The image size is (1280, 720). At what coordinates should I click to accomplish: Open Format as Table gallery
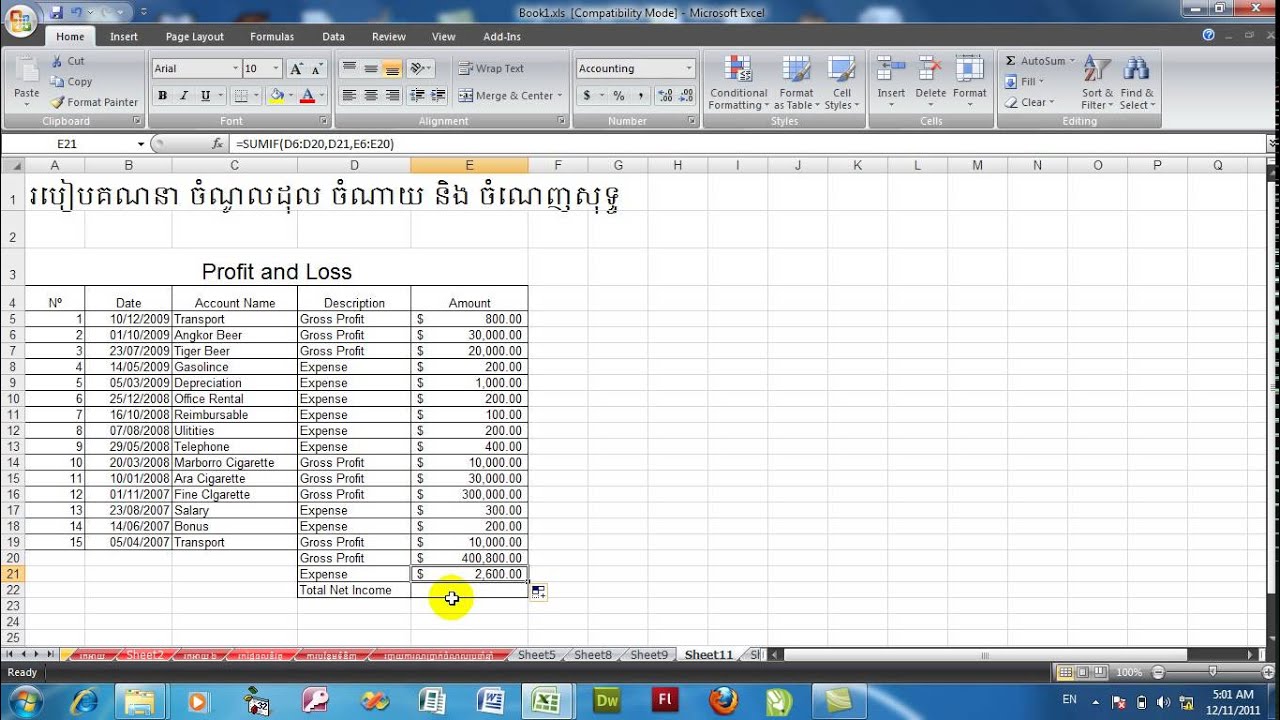797,83
